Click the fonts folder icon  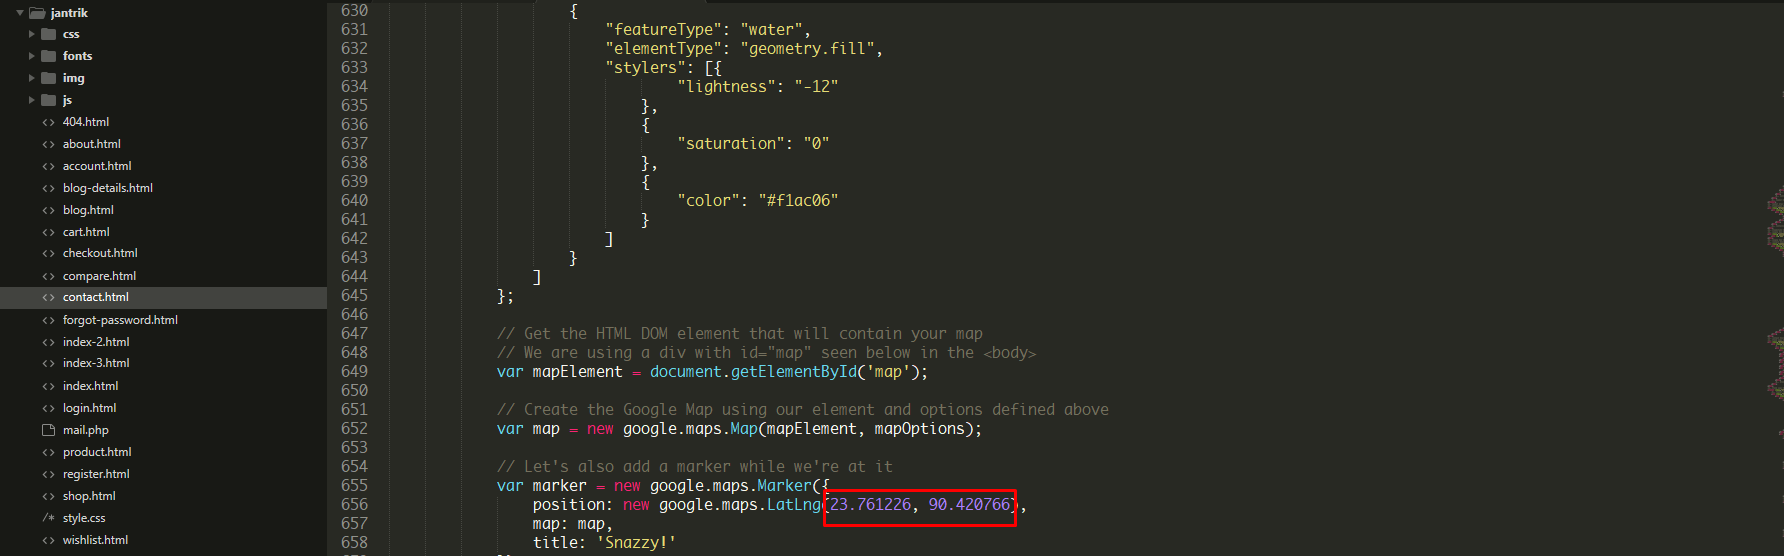tap(48, 56)
